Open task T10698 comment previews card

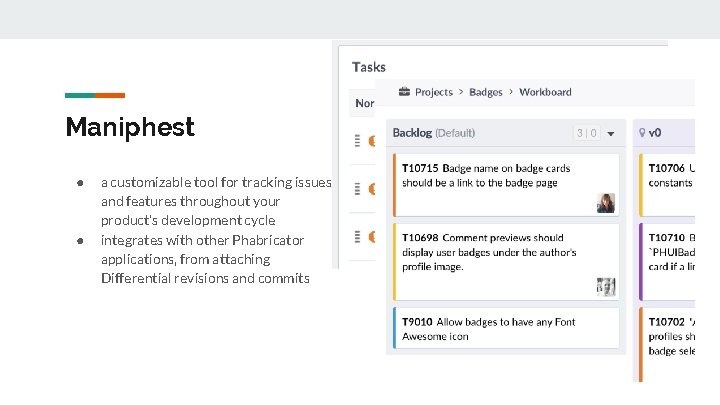coord(489,252)
